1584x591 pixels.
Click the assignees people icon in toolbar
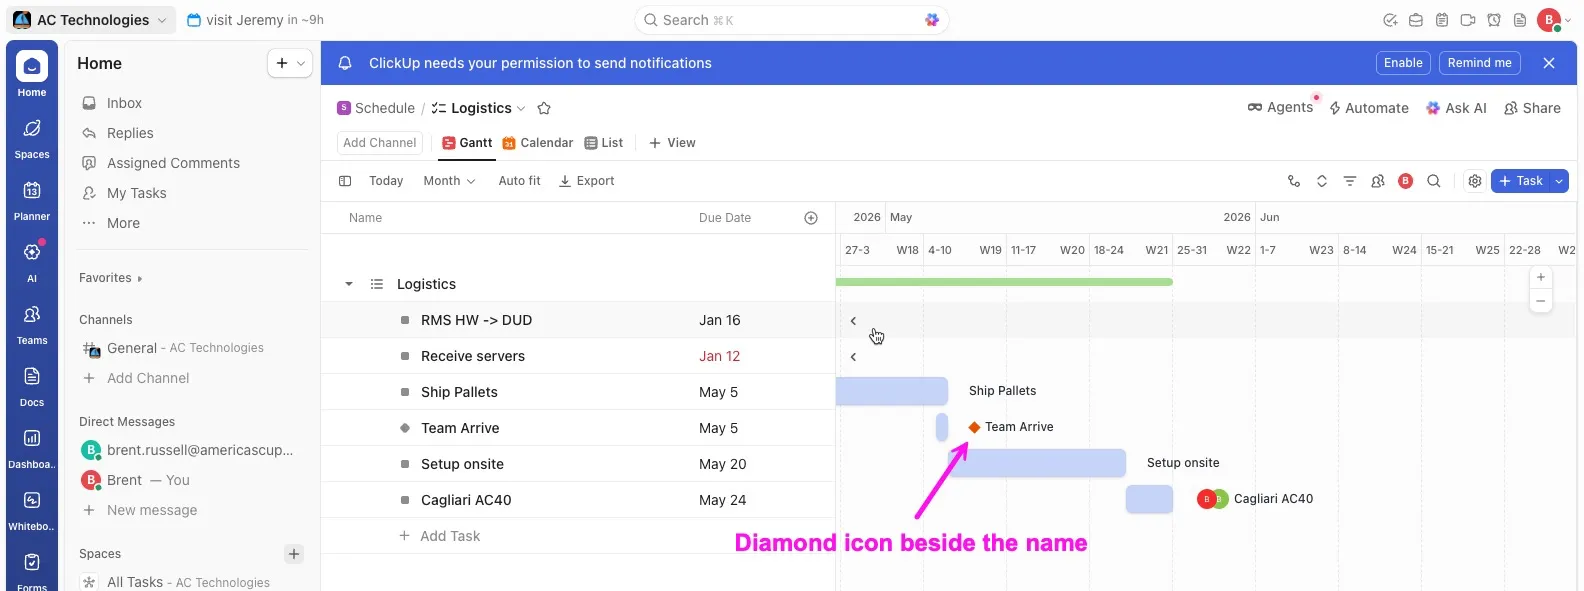click(1378, 181)
